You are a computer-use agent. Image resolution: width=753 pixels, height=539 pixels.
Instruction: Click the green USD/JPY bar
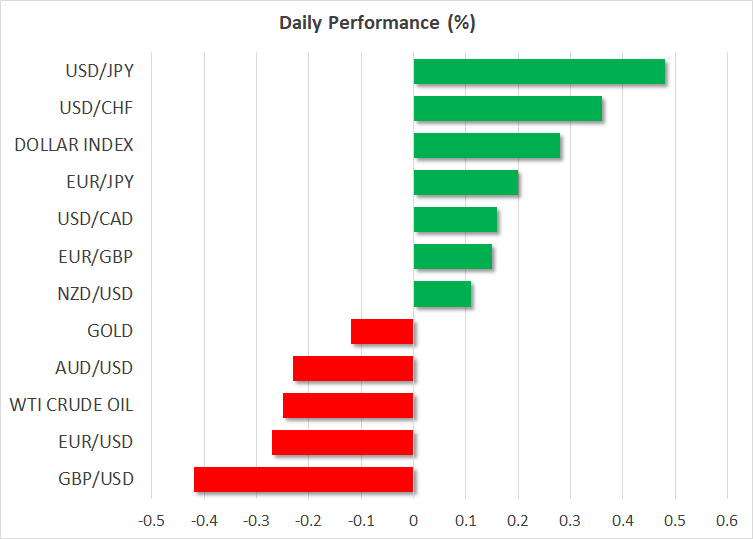(539, 72)
